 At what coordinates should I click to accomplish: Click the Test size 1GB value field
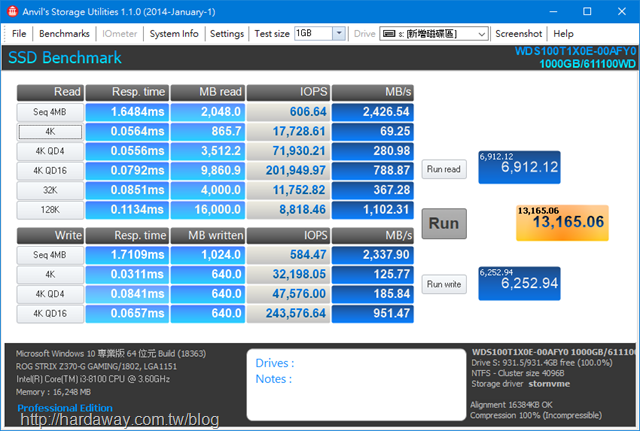pos(313,33)
